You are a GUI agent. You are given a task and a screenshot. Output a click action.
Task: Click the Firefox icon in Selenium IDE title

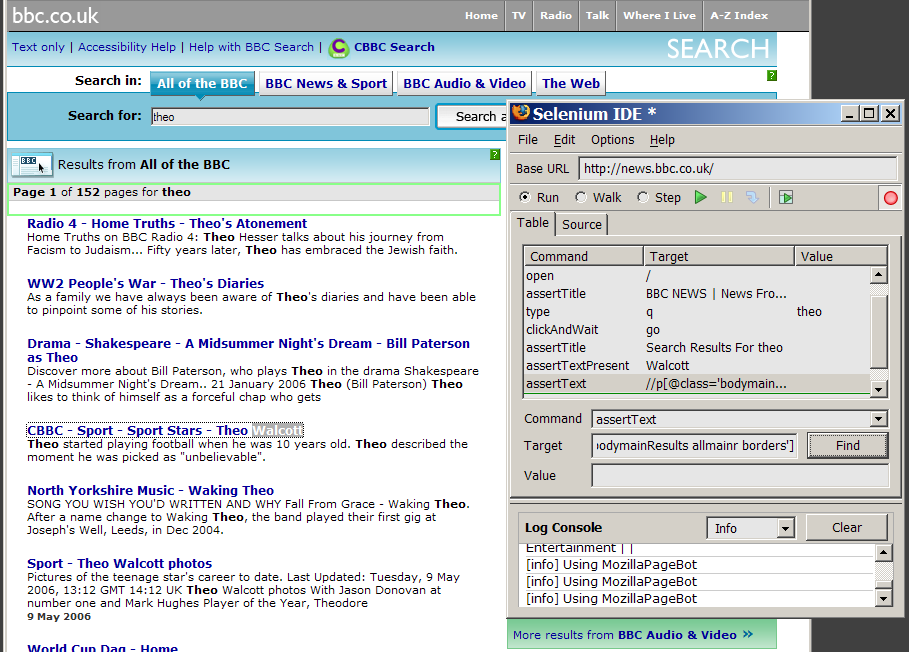[521, 112]
